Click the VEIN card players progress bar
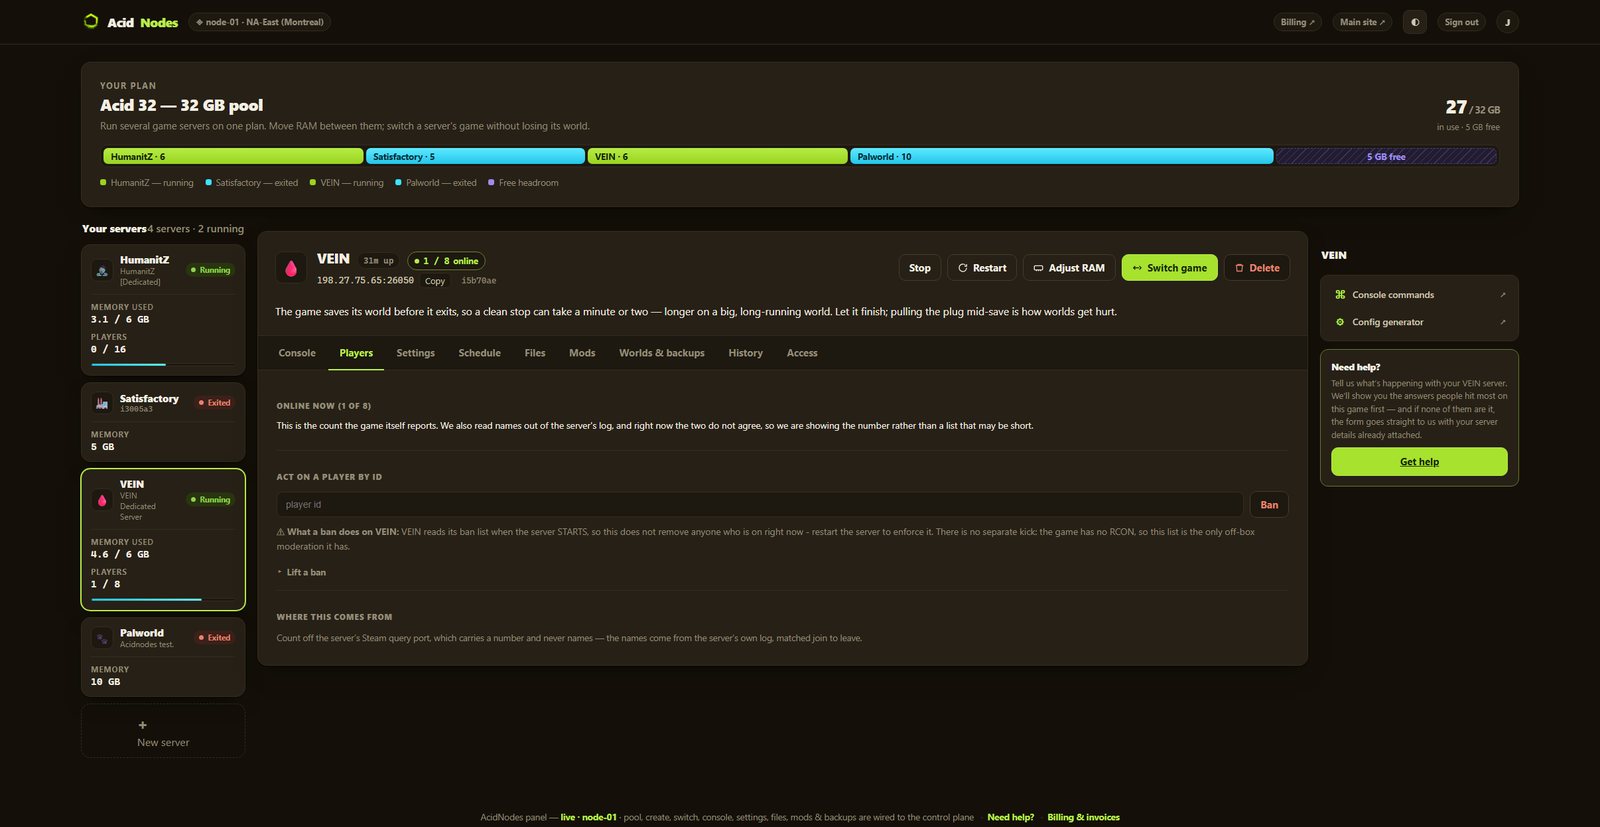 [x=163, y=599]
